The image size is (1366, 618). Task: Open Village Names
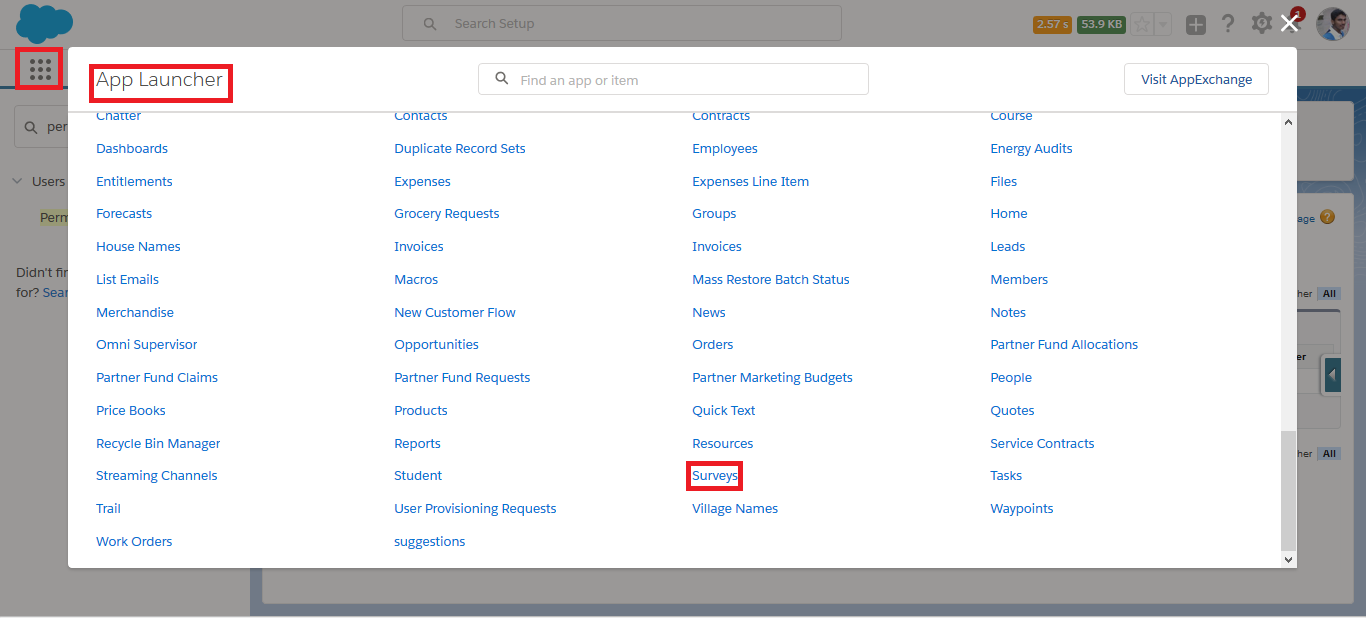pos(735,508)
